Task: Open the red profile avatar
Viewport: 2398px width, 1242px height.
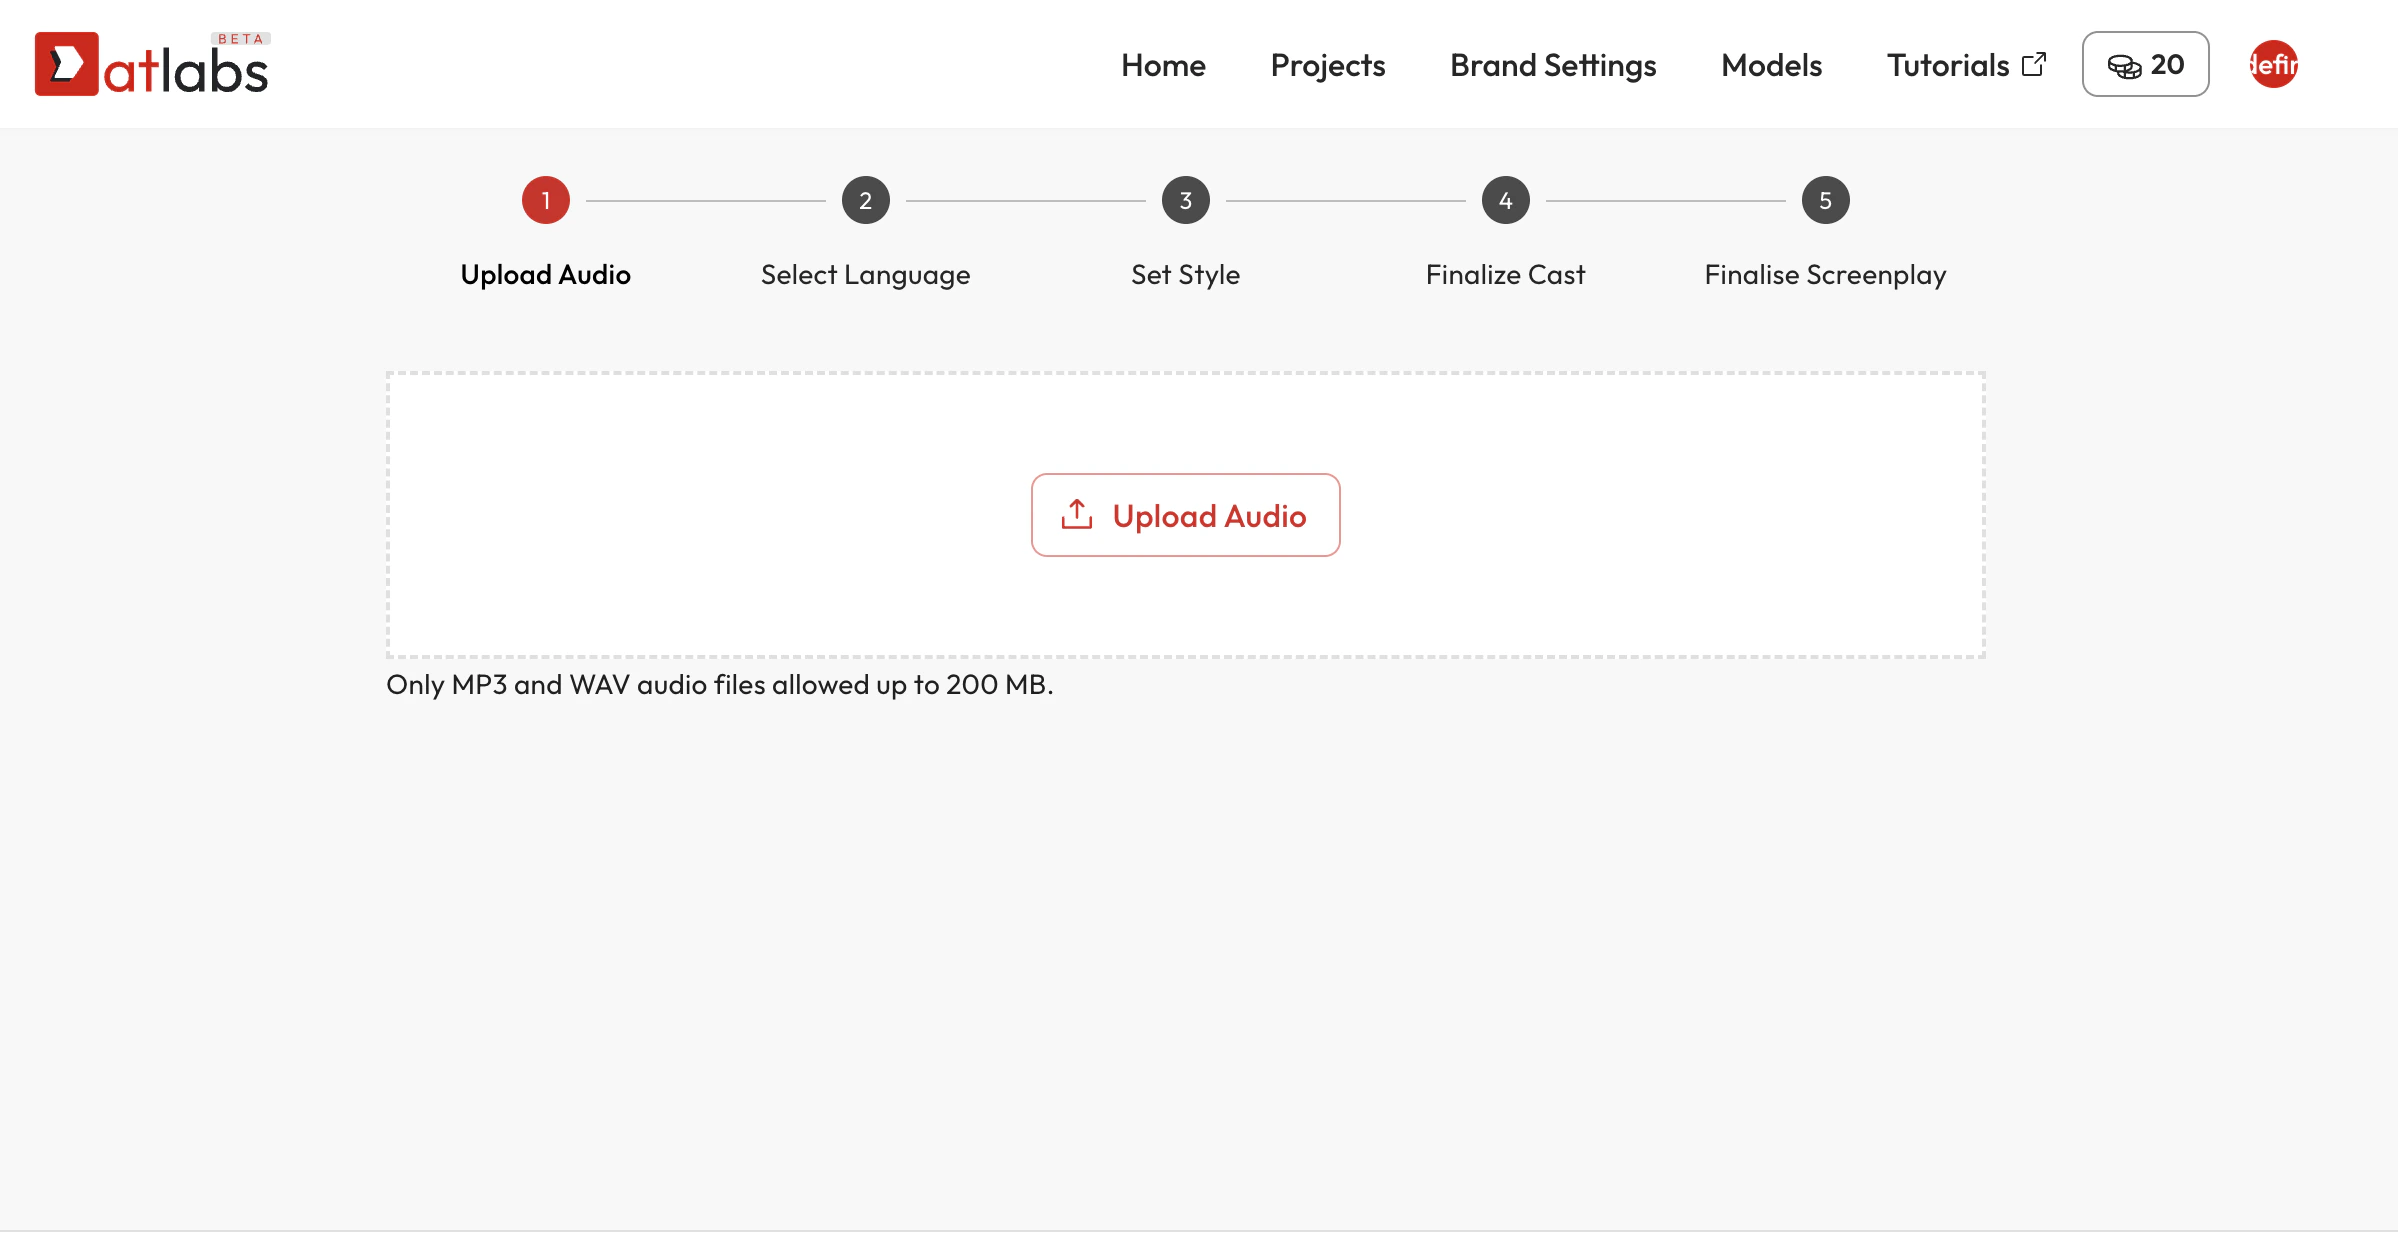Action: pyautogui.click(x=2272, y=64)
